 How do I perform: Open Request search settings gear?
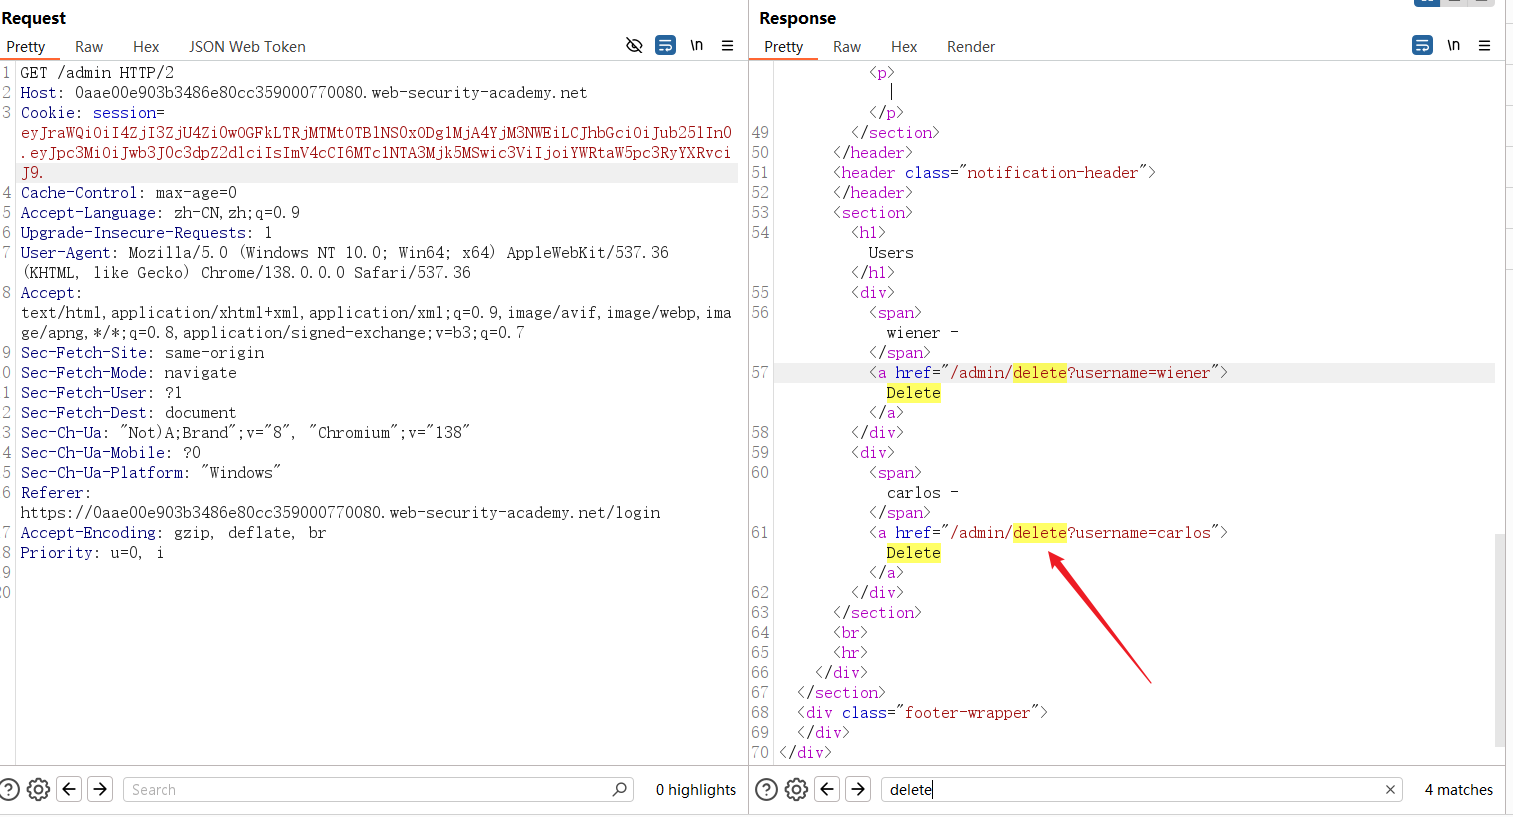click(38, 790)
